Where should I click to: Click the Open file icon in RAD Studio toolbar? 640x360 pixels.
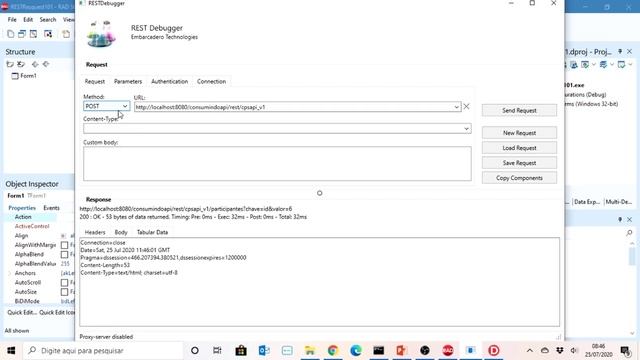(x=66, y=34)
